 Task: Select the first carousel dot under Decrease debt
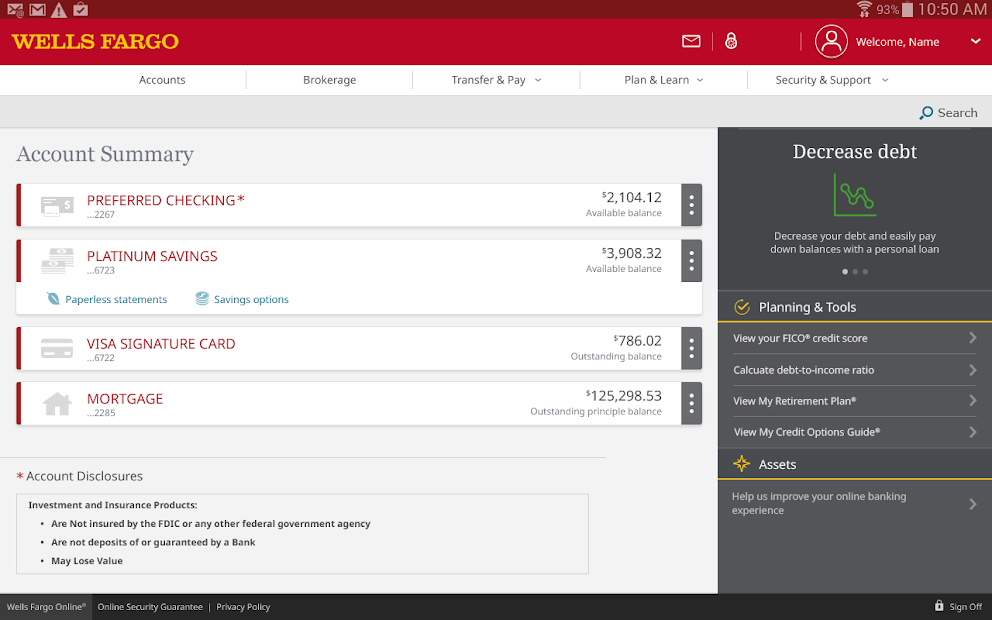pos(845,271)
